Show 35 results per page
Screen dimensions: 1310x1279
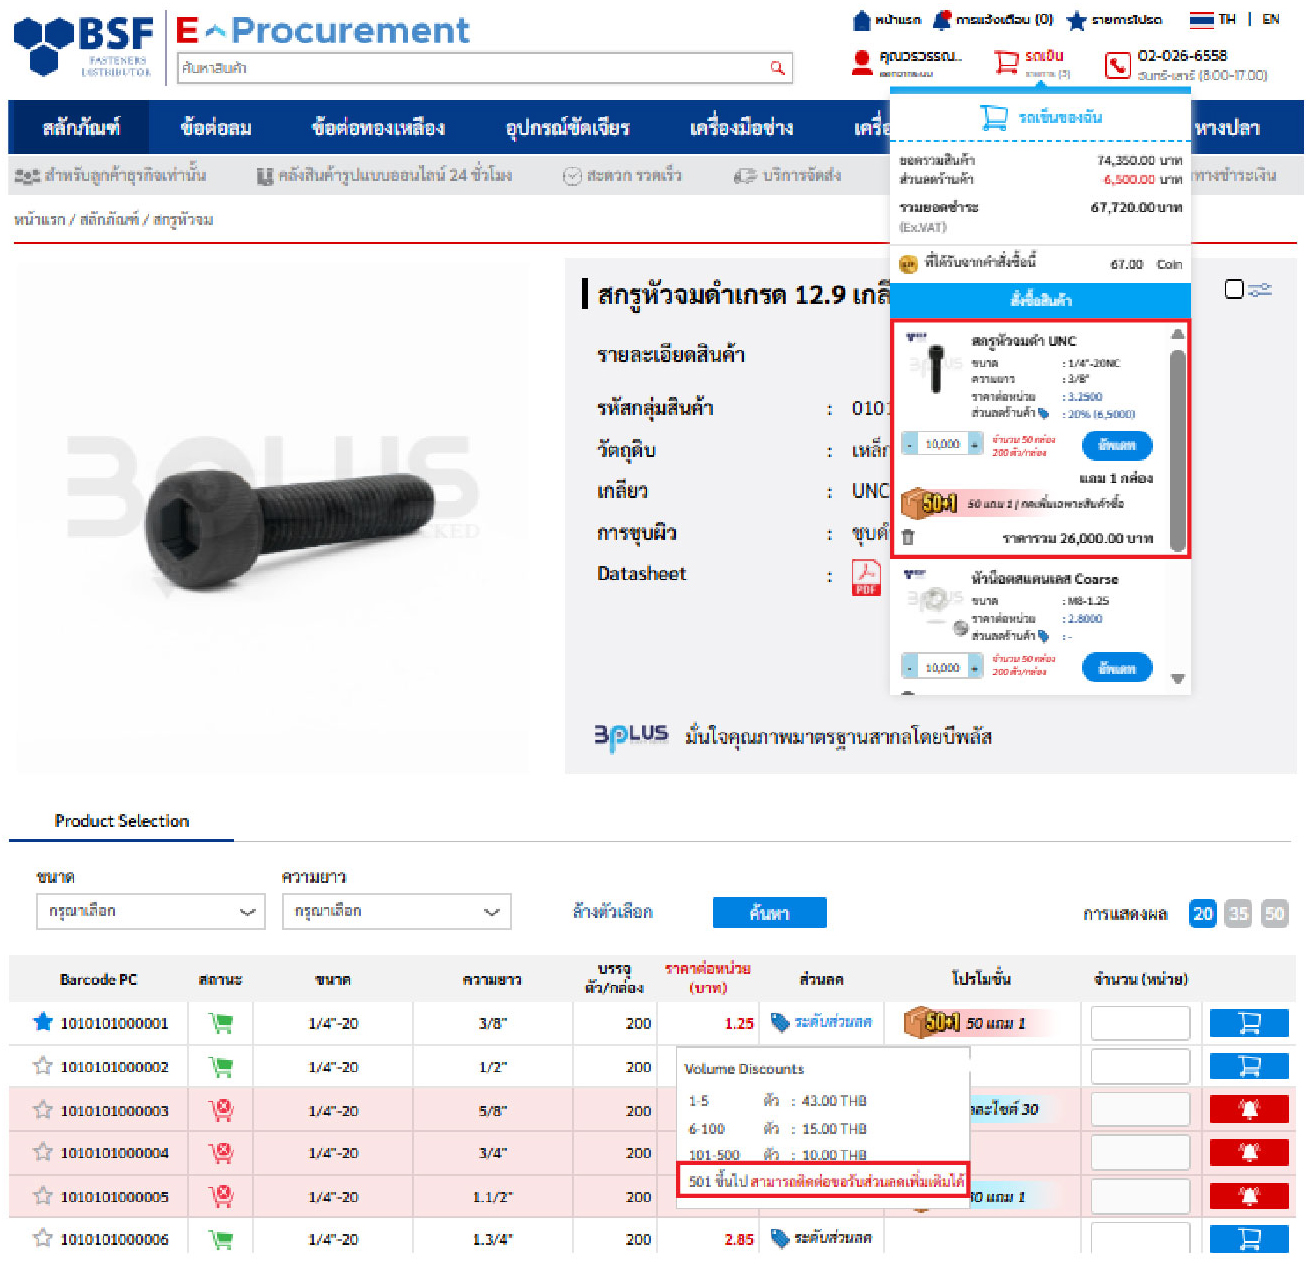coord(1238,913)
